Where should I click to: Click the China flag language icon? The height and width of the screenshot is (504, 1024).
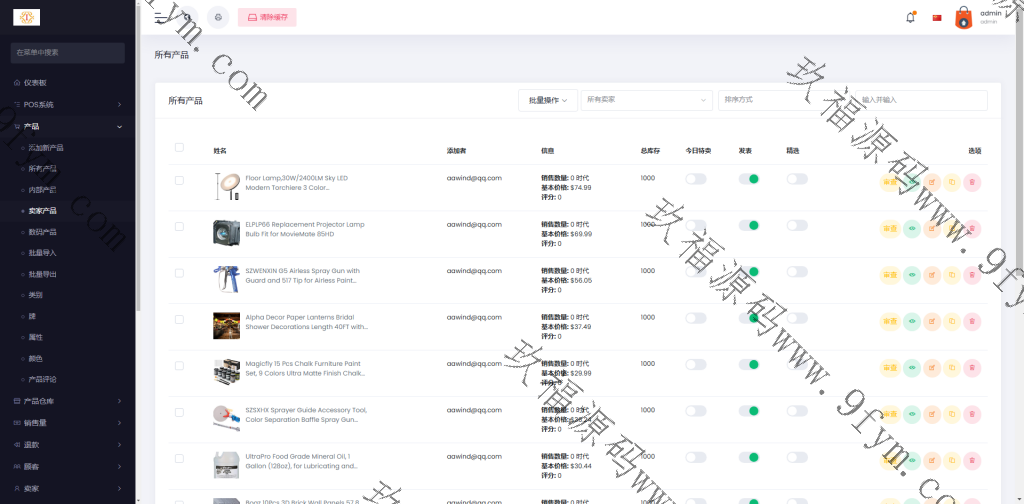[x=937, y=17]
